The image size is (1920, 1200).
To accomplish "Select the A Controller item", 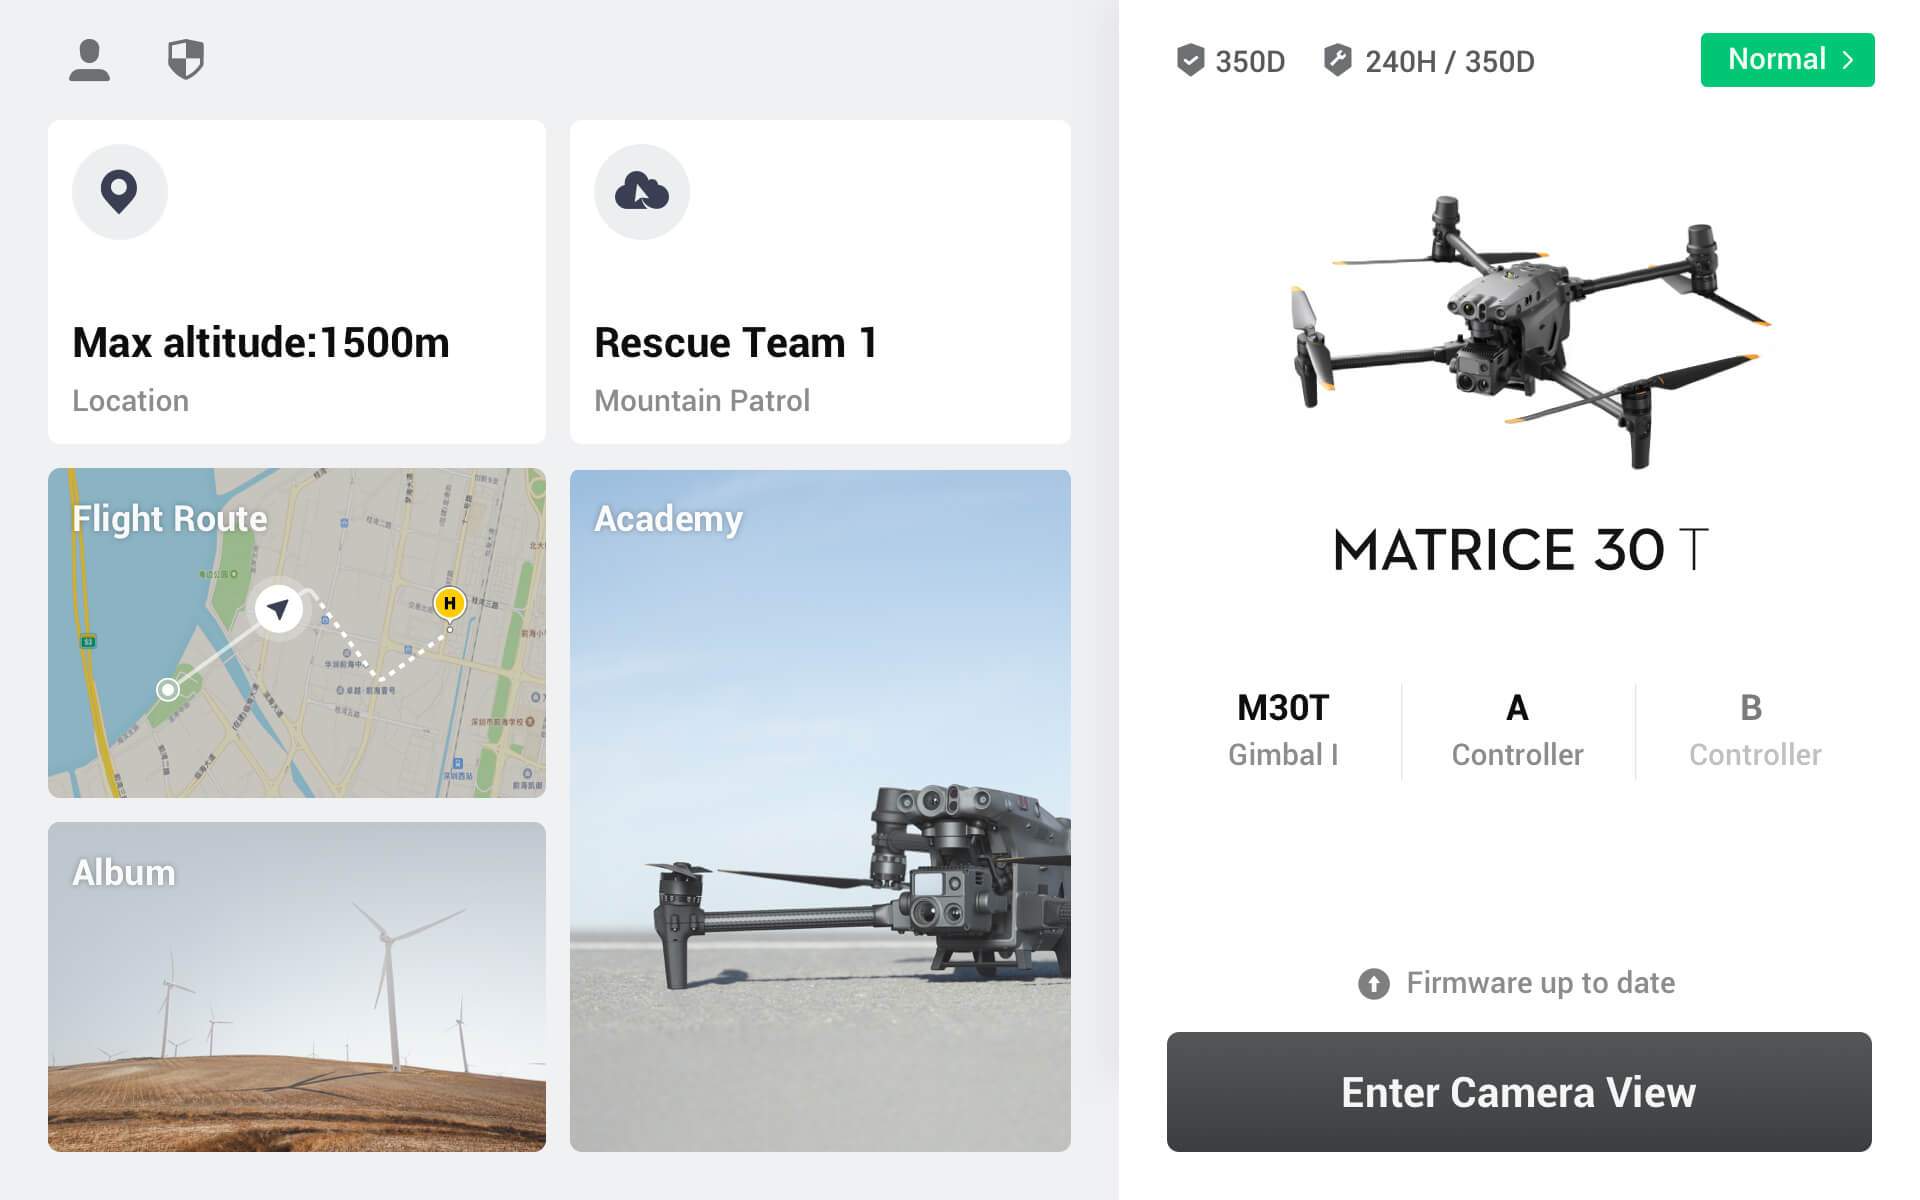I will point(1517,730).
